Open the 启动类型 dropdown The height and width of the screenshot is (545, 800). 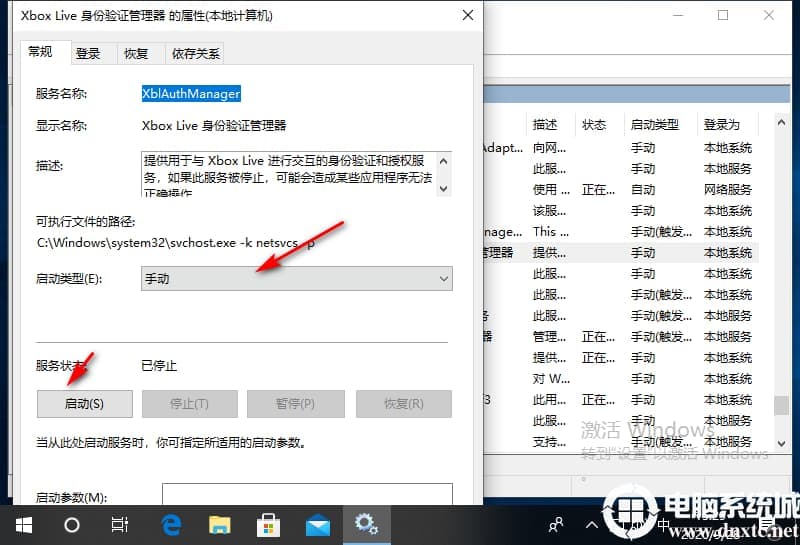pyautogui.click(x=296, y=279)
